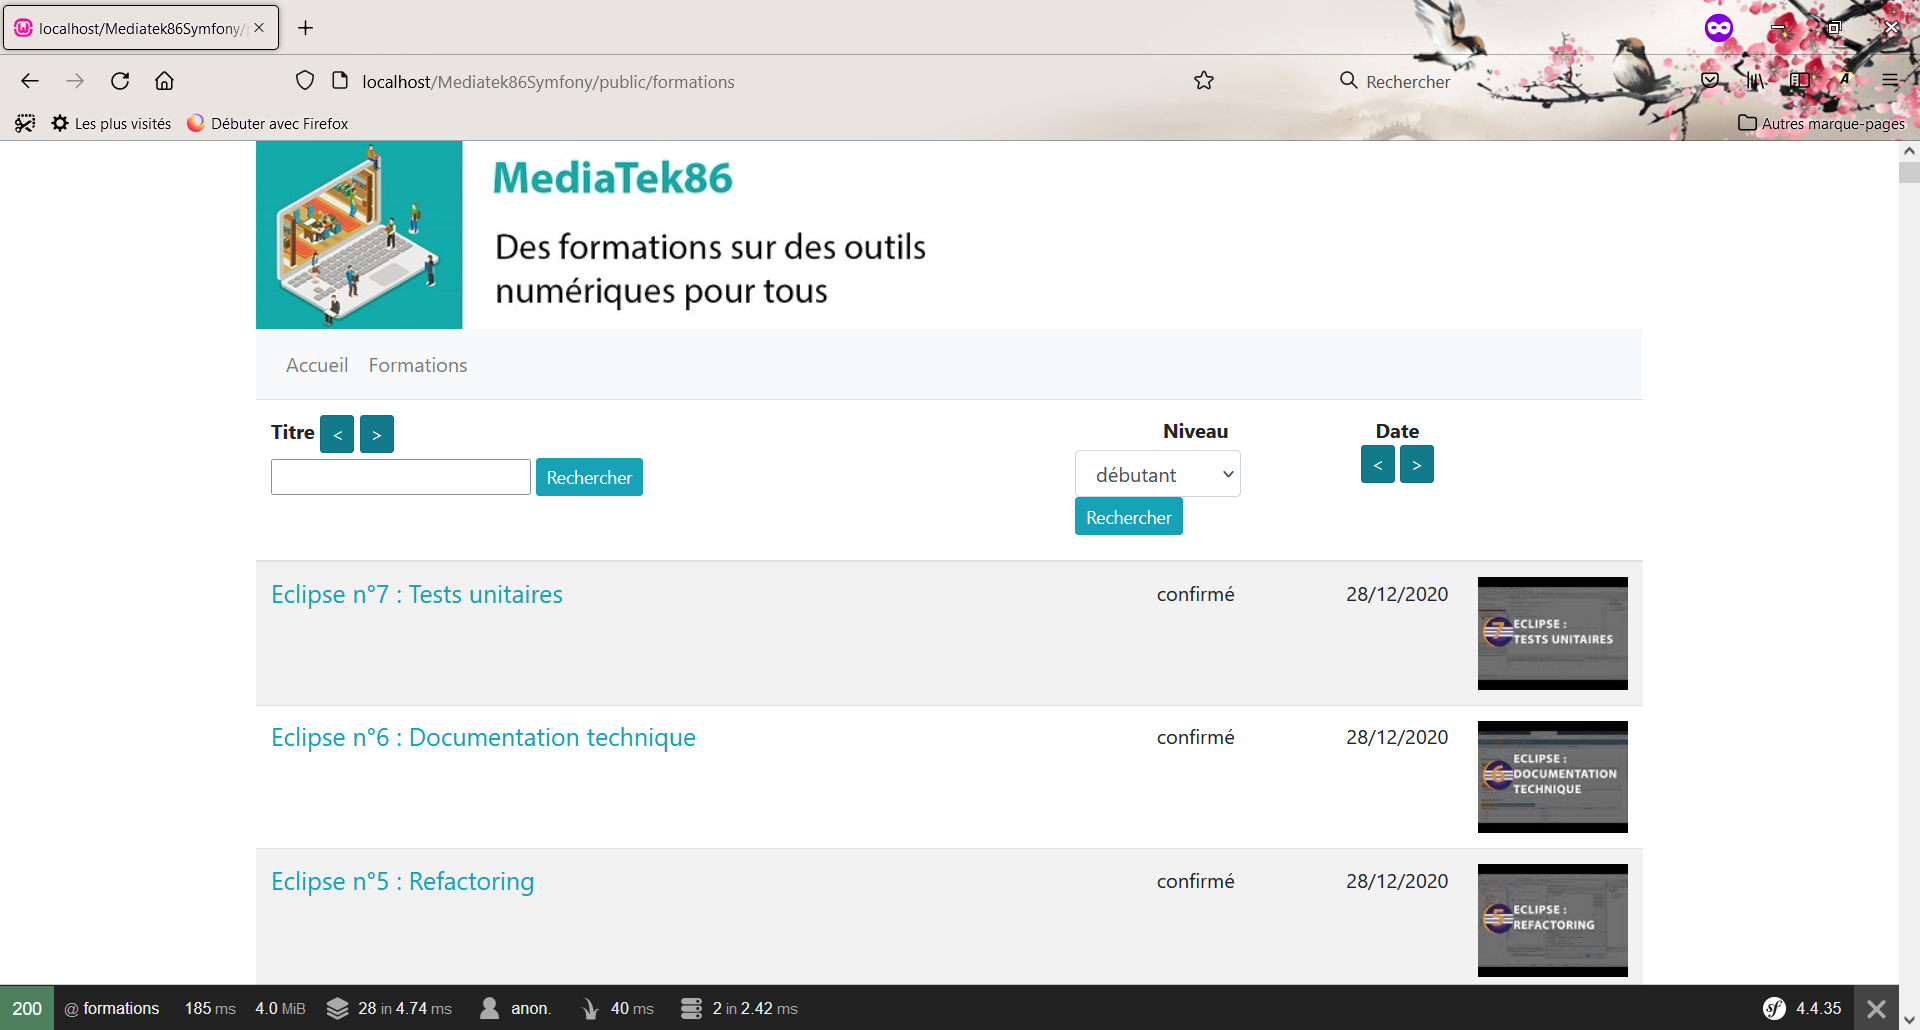Screen dimensions: 1920x1030
Task: Open Autres marque-pages folder
Action: 1822,123
